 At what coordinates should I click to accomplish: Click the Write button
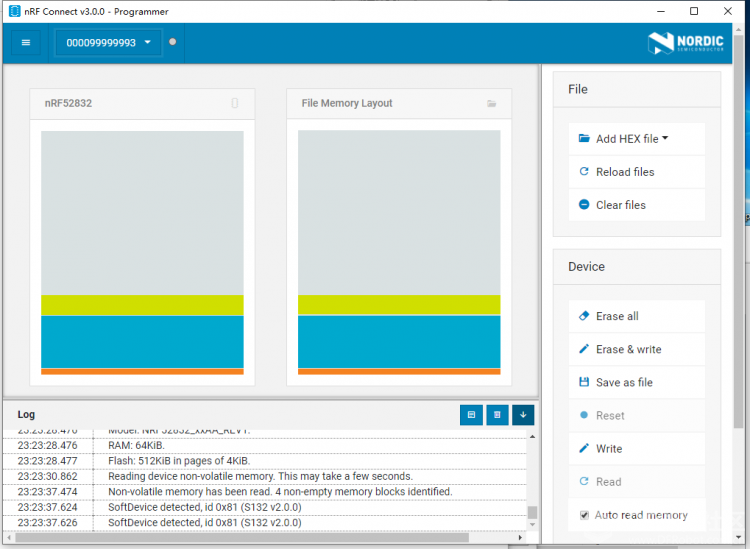(637, 449)
